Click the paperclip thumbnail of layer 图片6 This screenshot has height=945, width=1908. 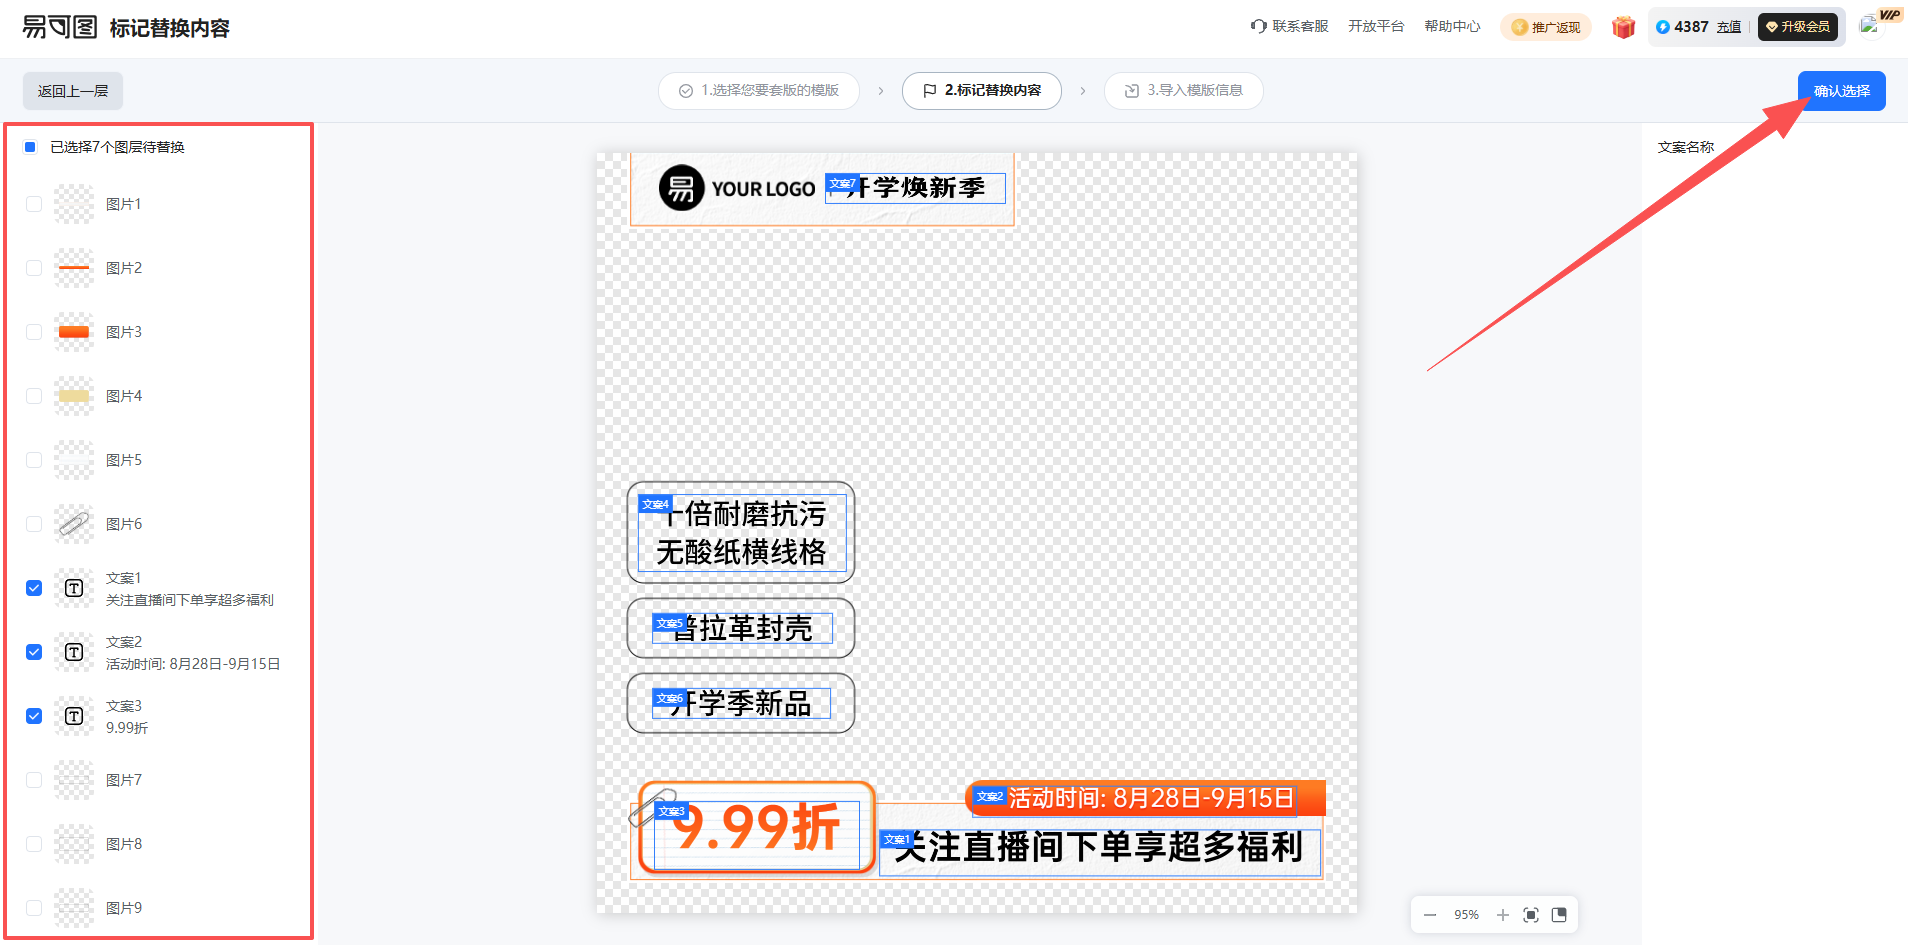pos(73,523)
